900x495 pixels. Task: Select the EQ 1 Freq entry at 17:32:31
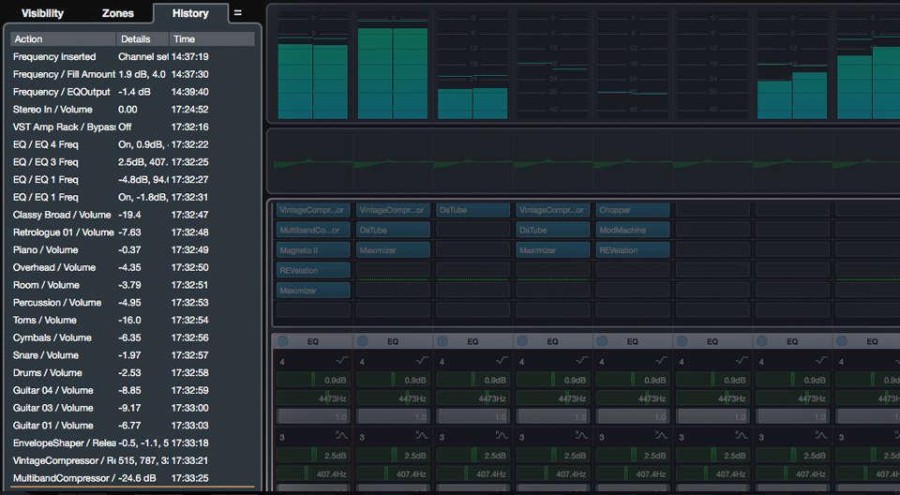tap(133, 197)
